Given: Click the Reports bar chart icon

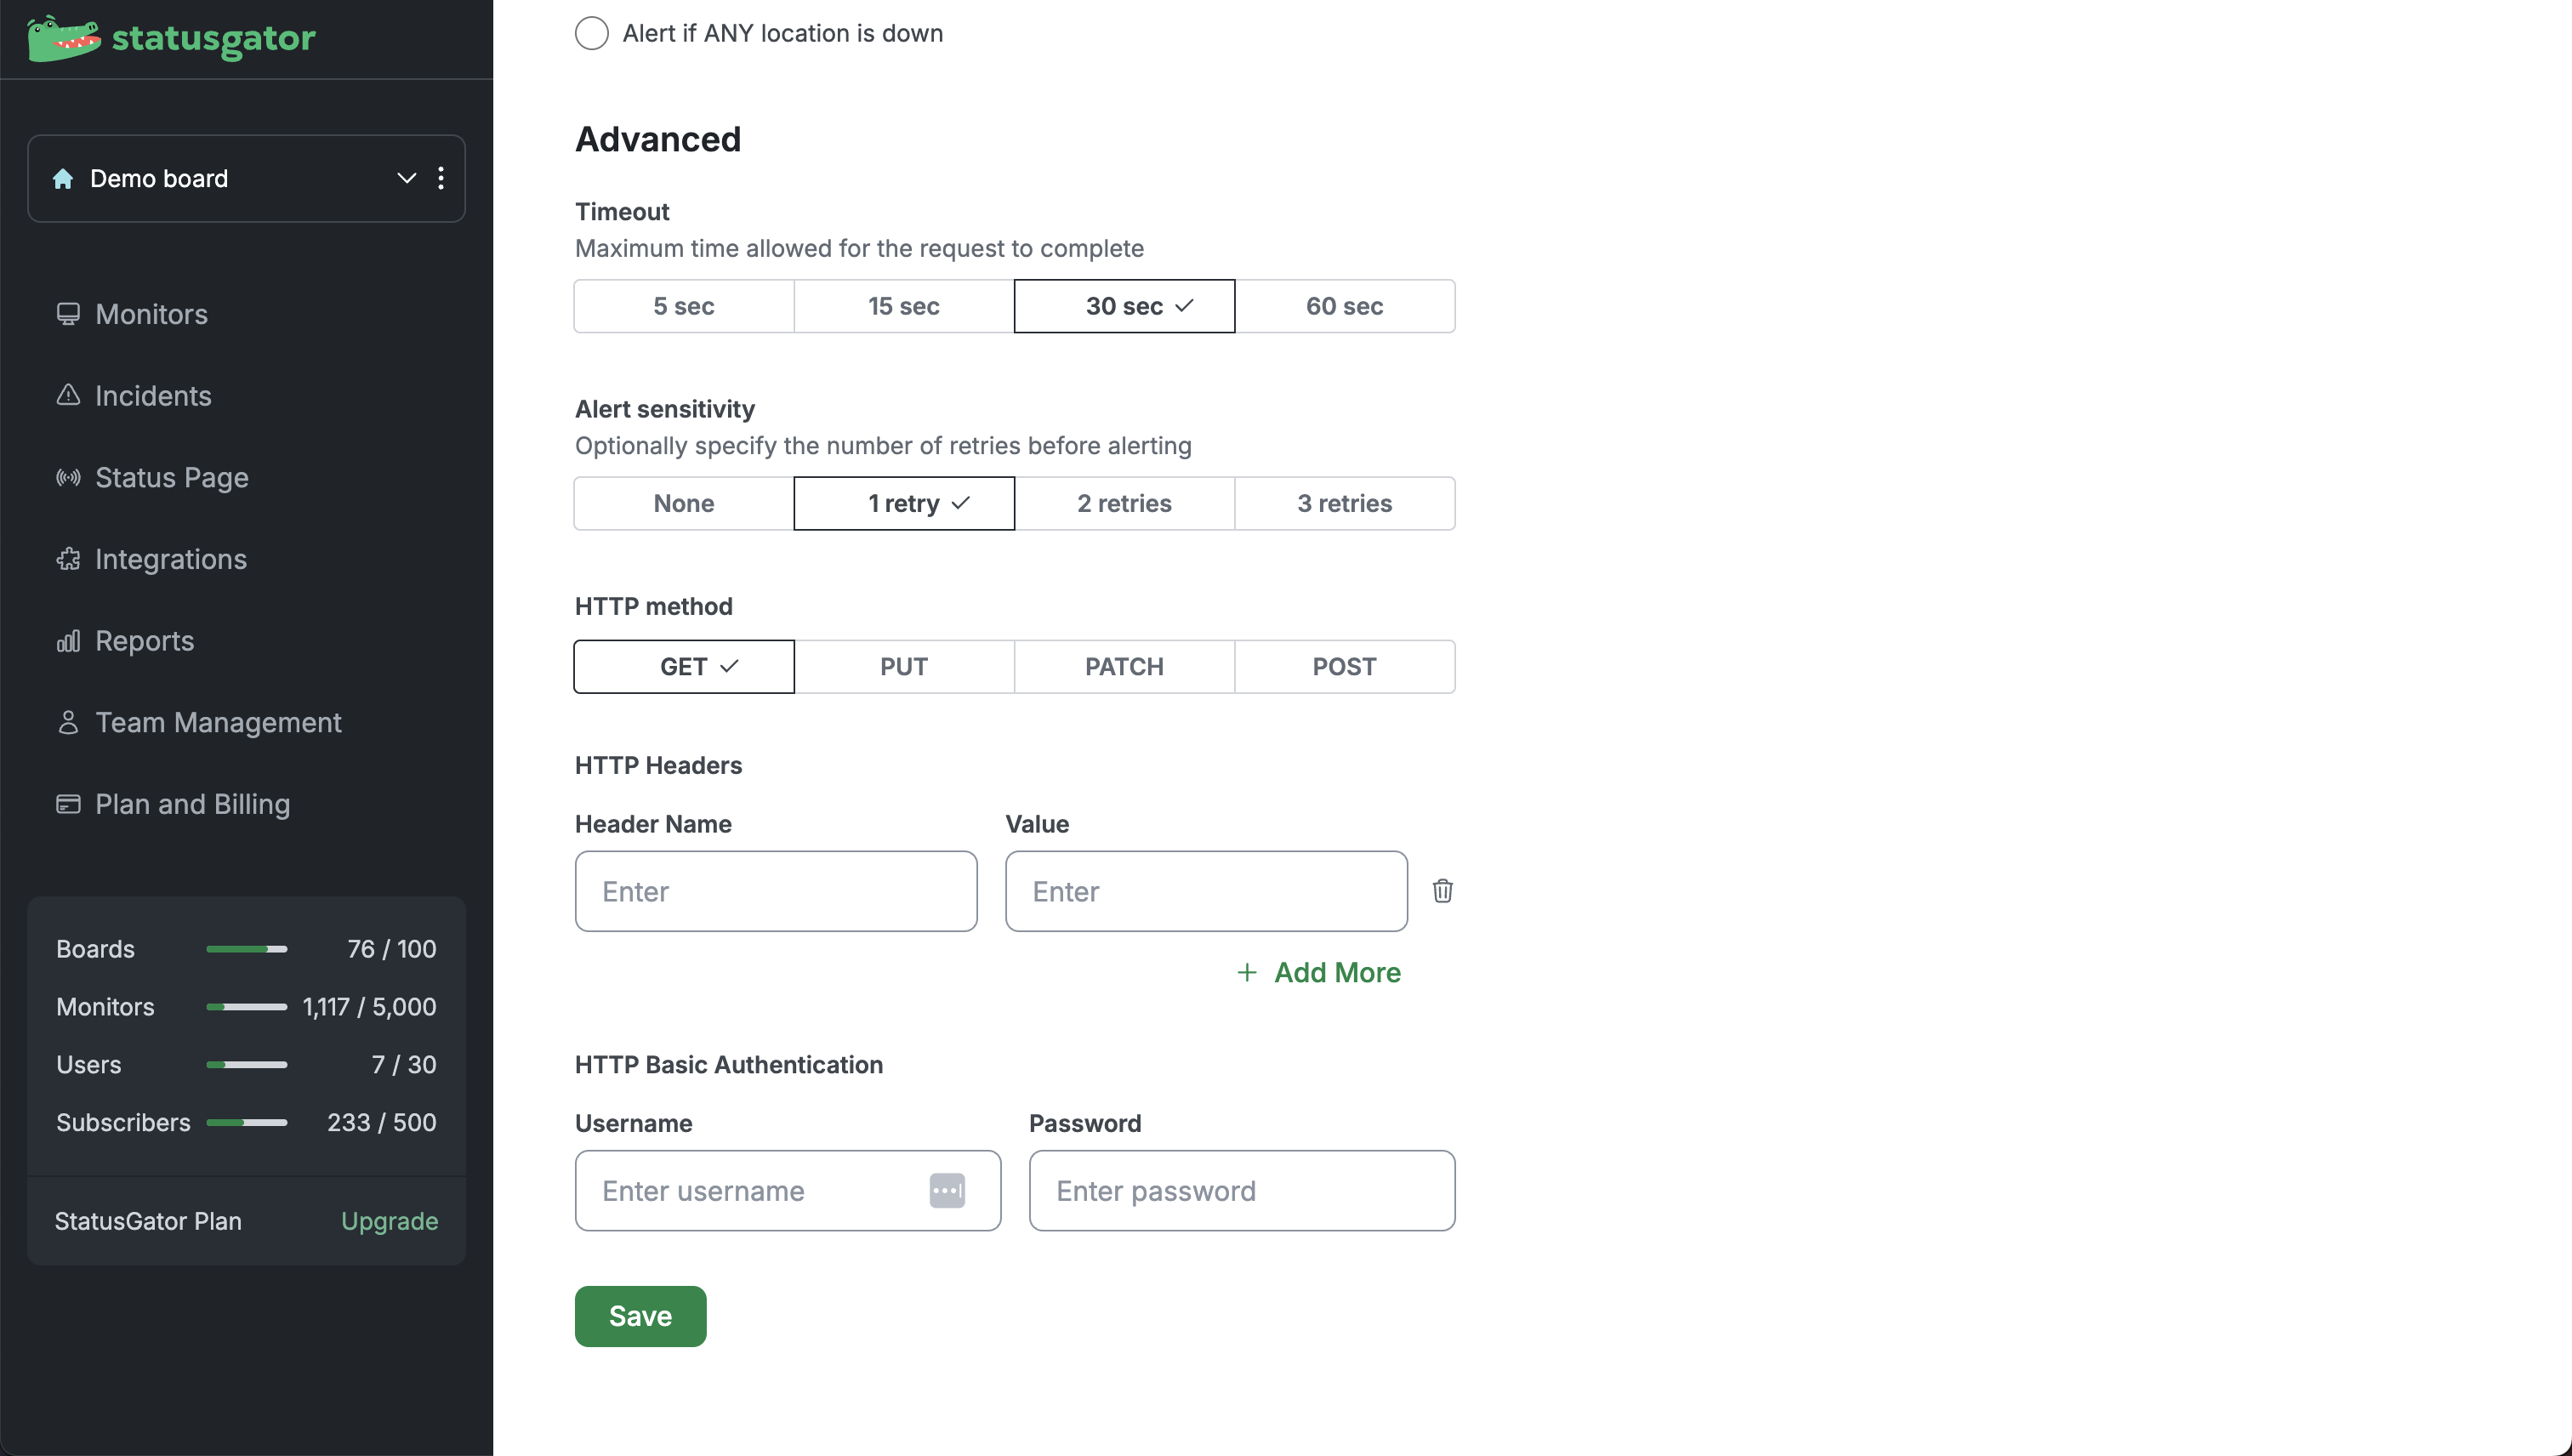Looking at the screenshot, I should 67,641.
